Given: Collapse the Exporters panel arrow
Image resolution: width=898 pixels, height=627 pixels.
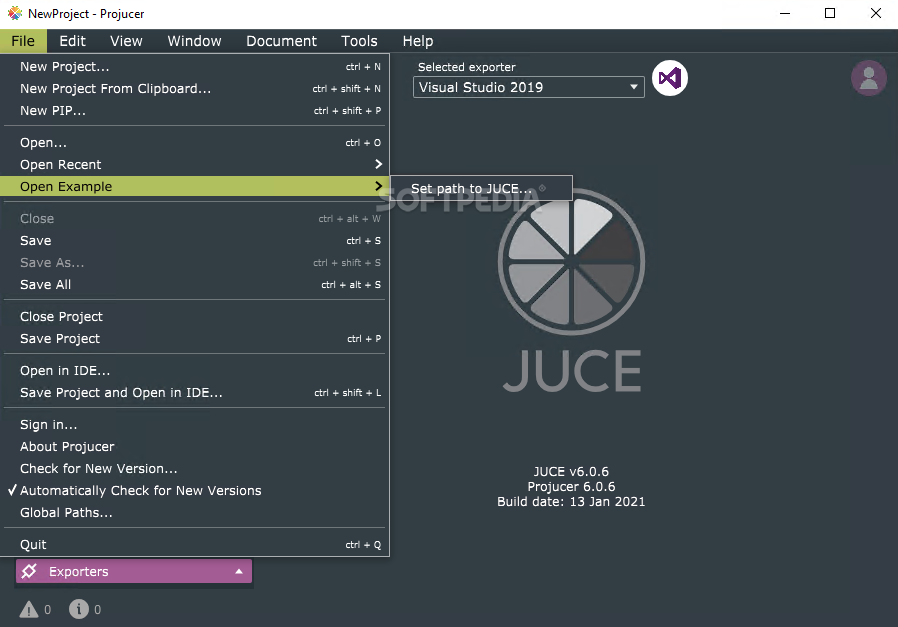Looking at the screenshot, I should tap(239, 571).
